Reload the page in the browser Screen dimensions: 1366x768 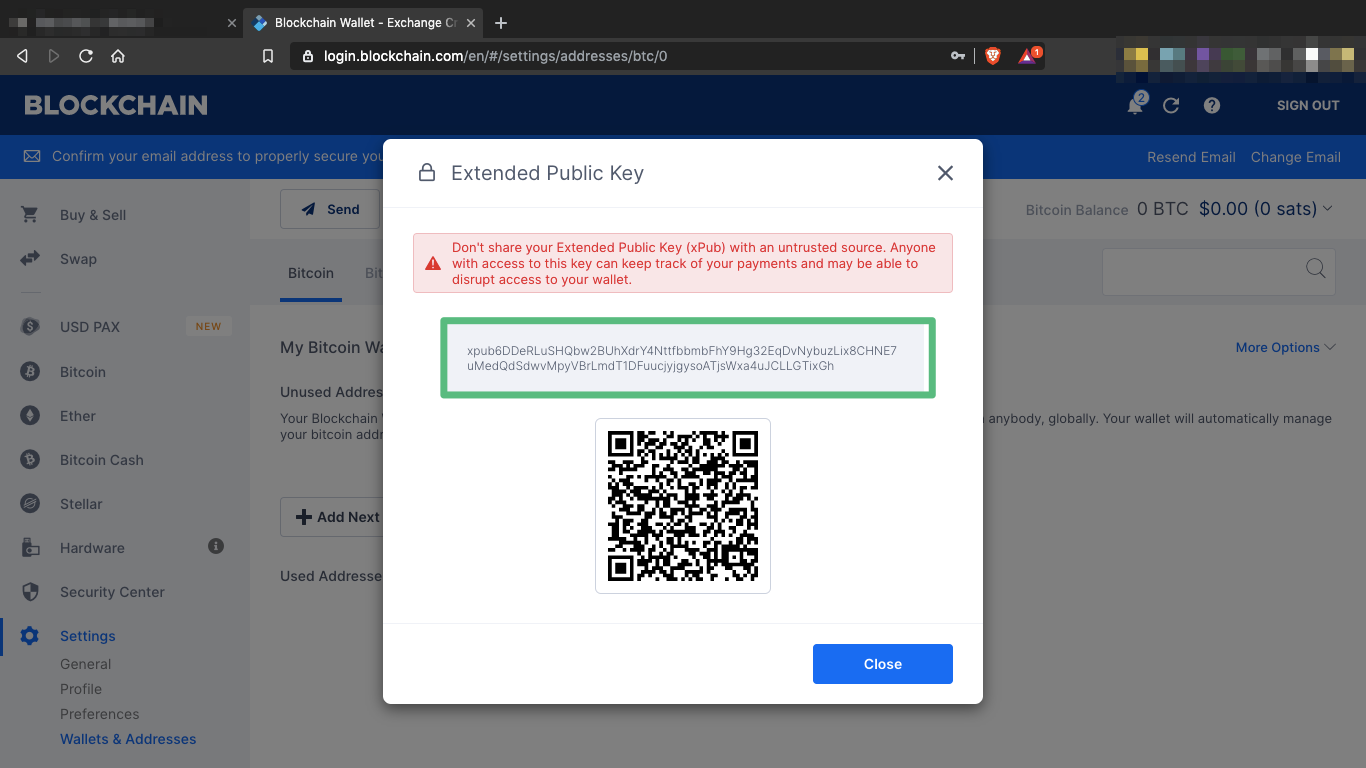(86, 56)
